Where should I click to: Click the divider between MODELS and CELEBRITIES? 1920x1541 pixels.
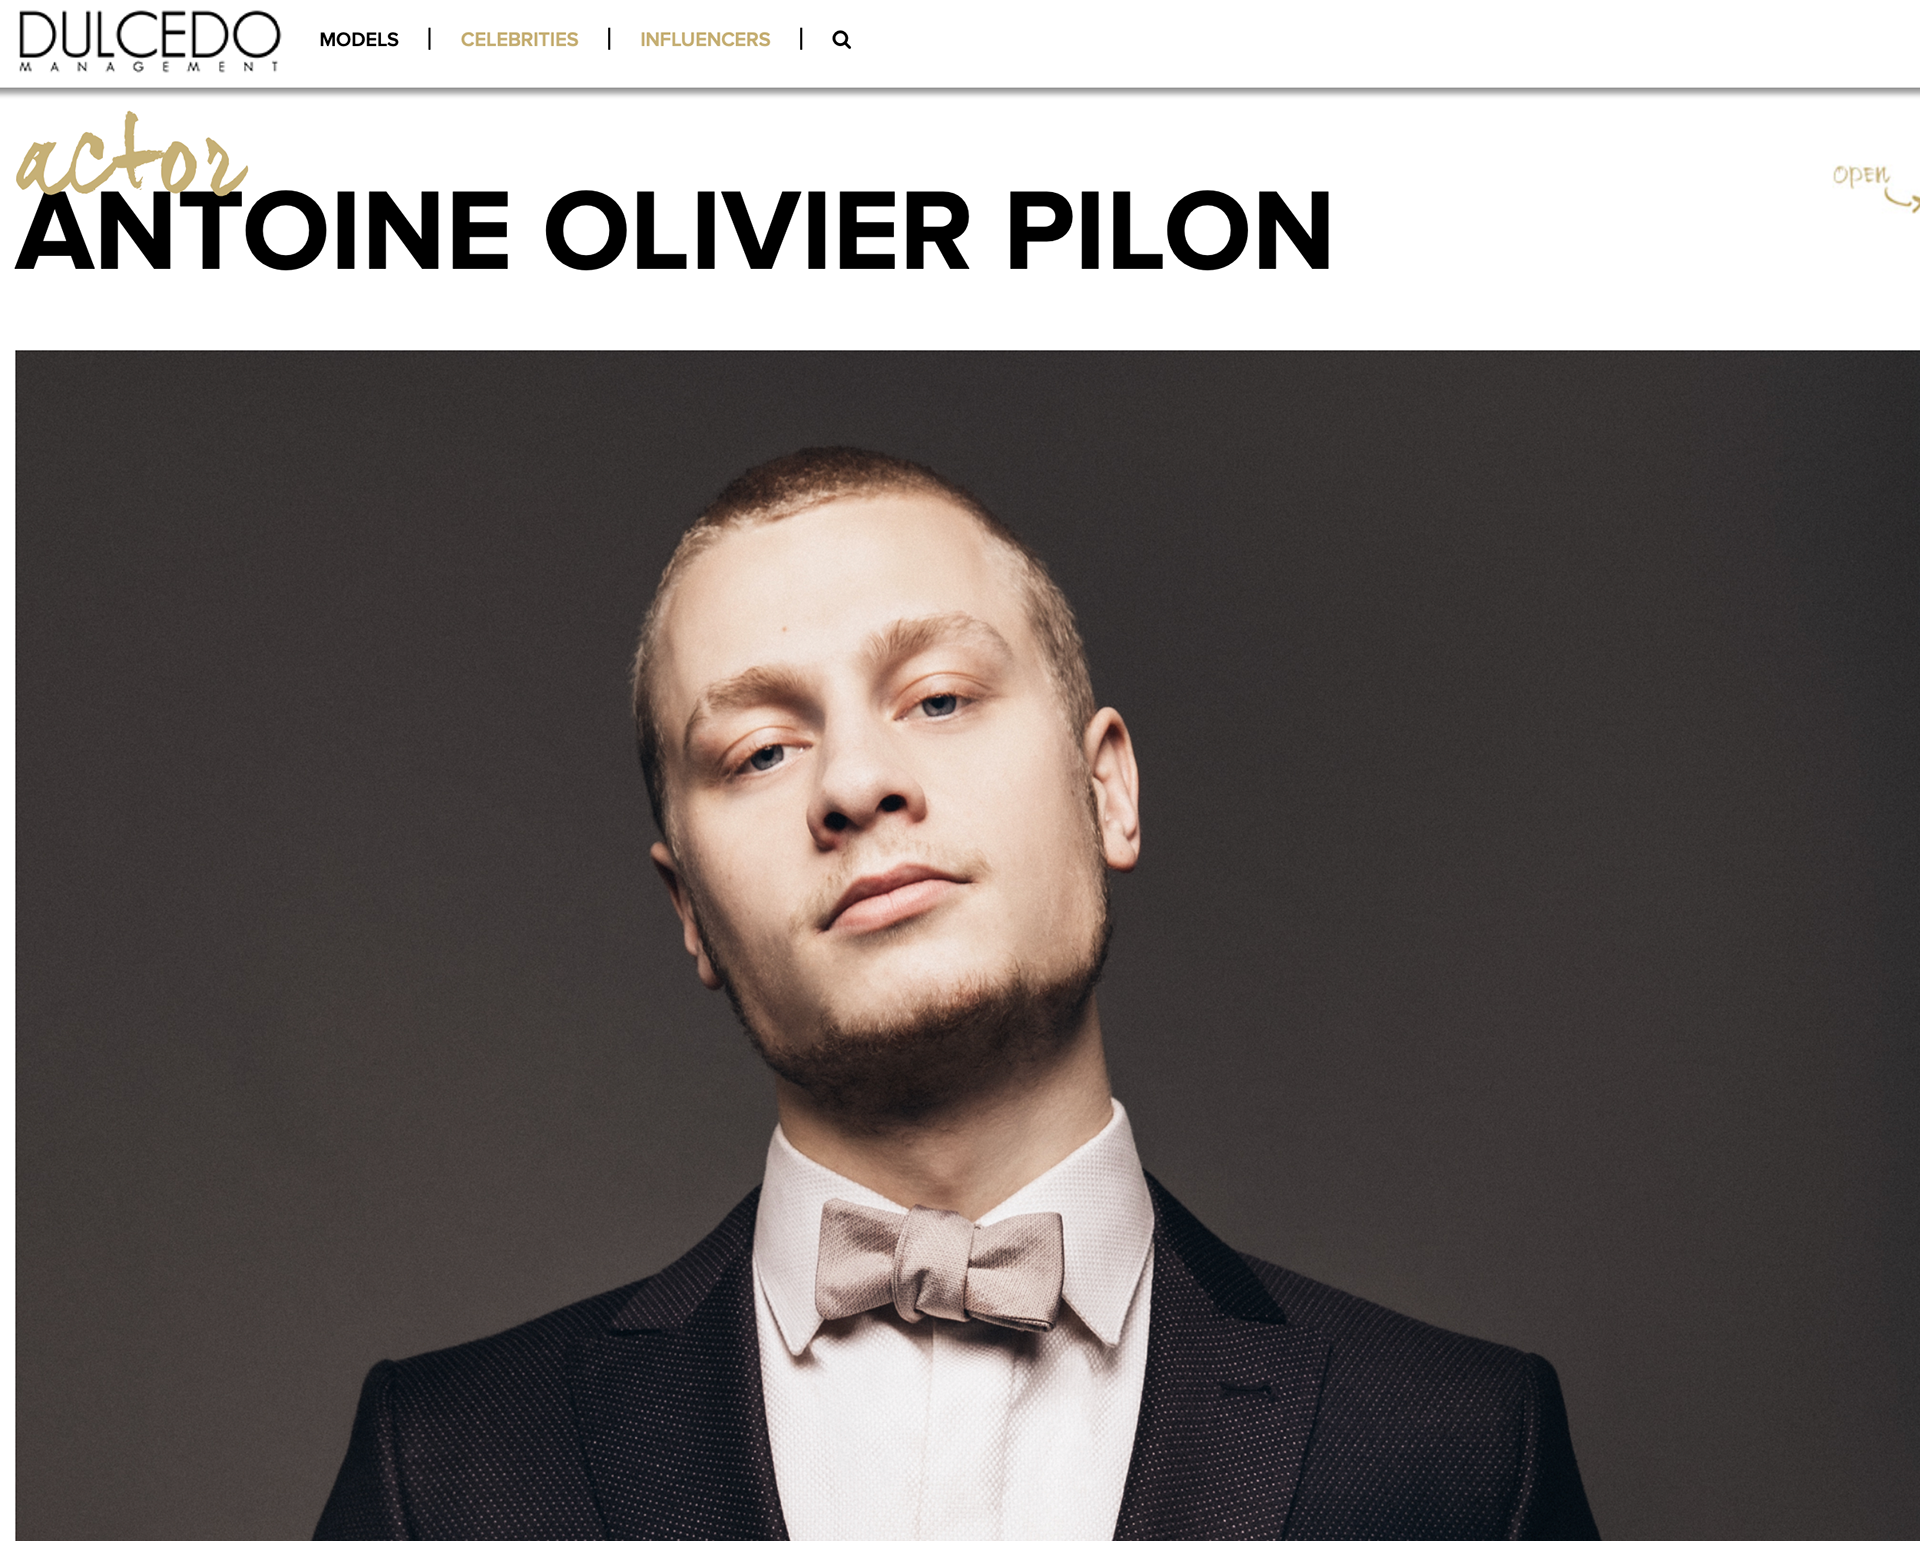(429, 39)
